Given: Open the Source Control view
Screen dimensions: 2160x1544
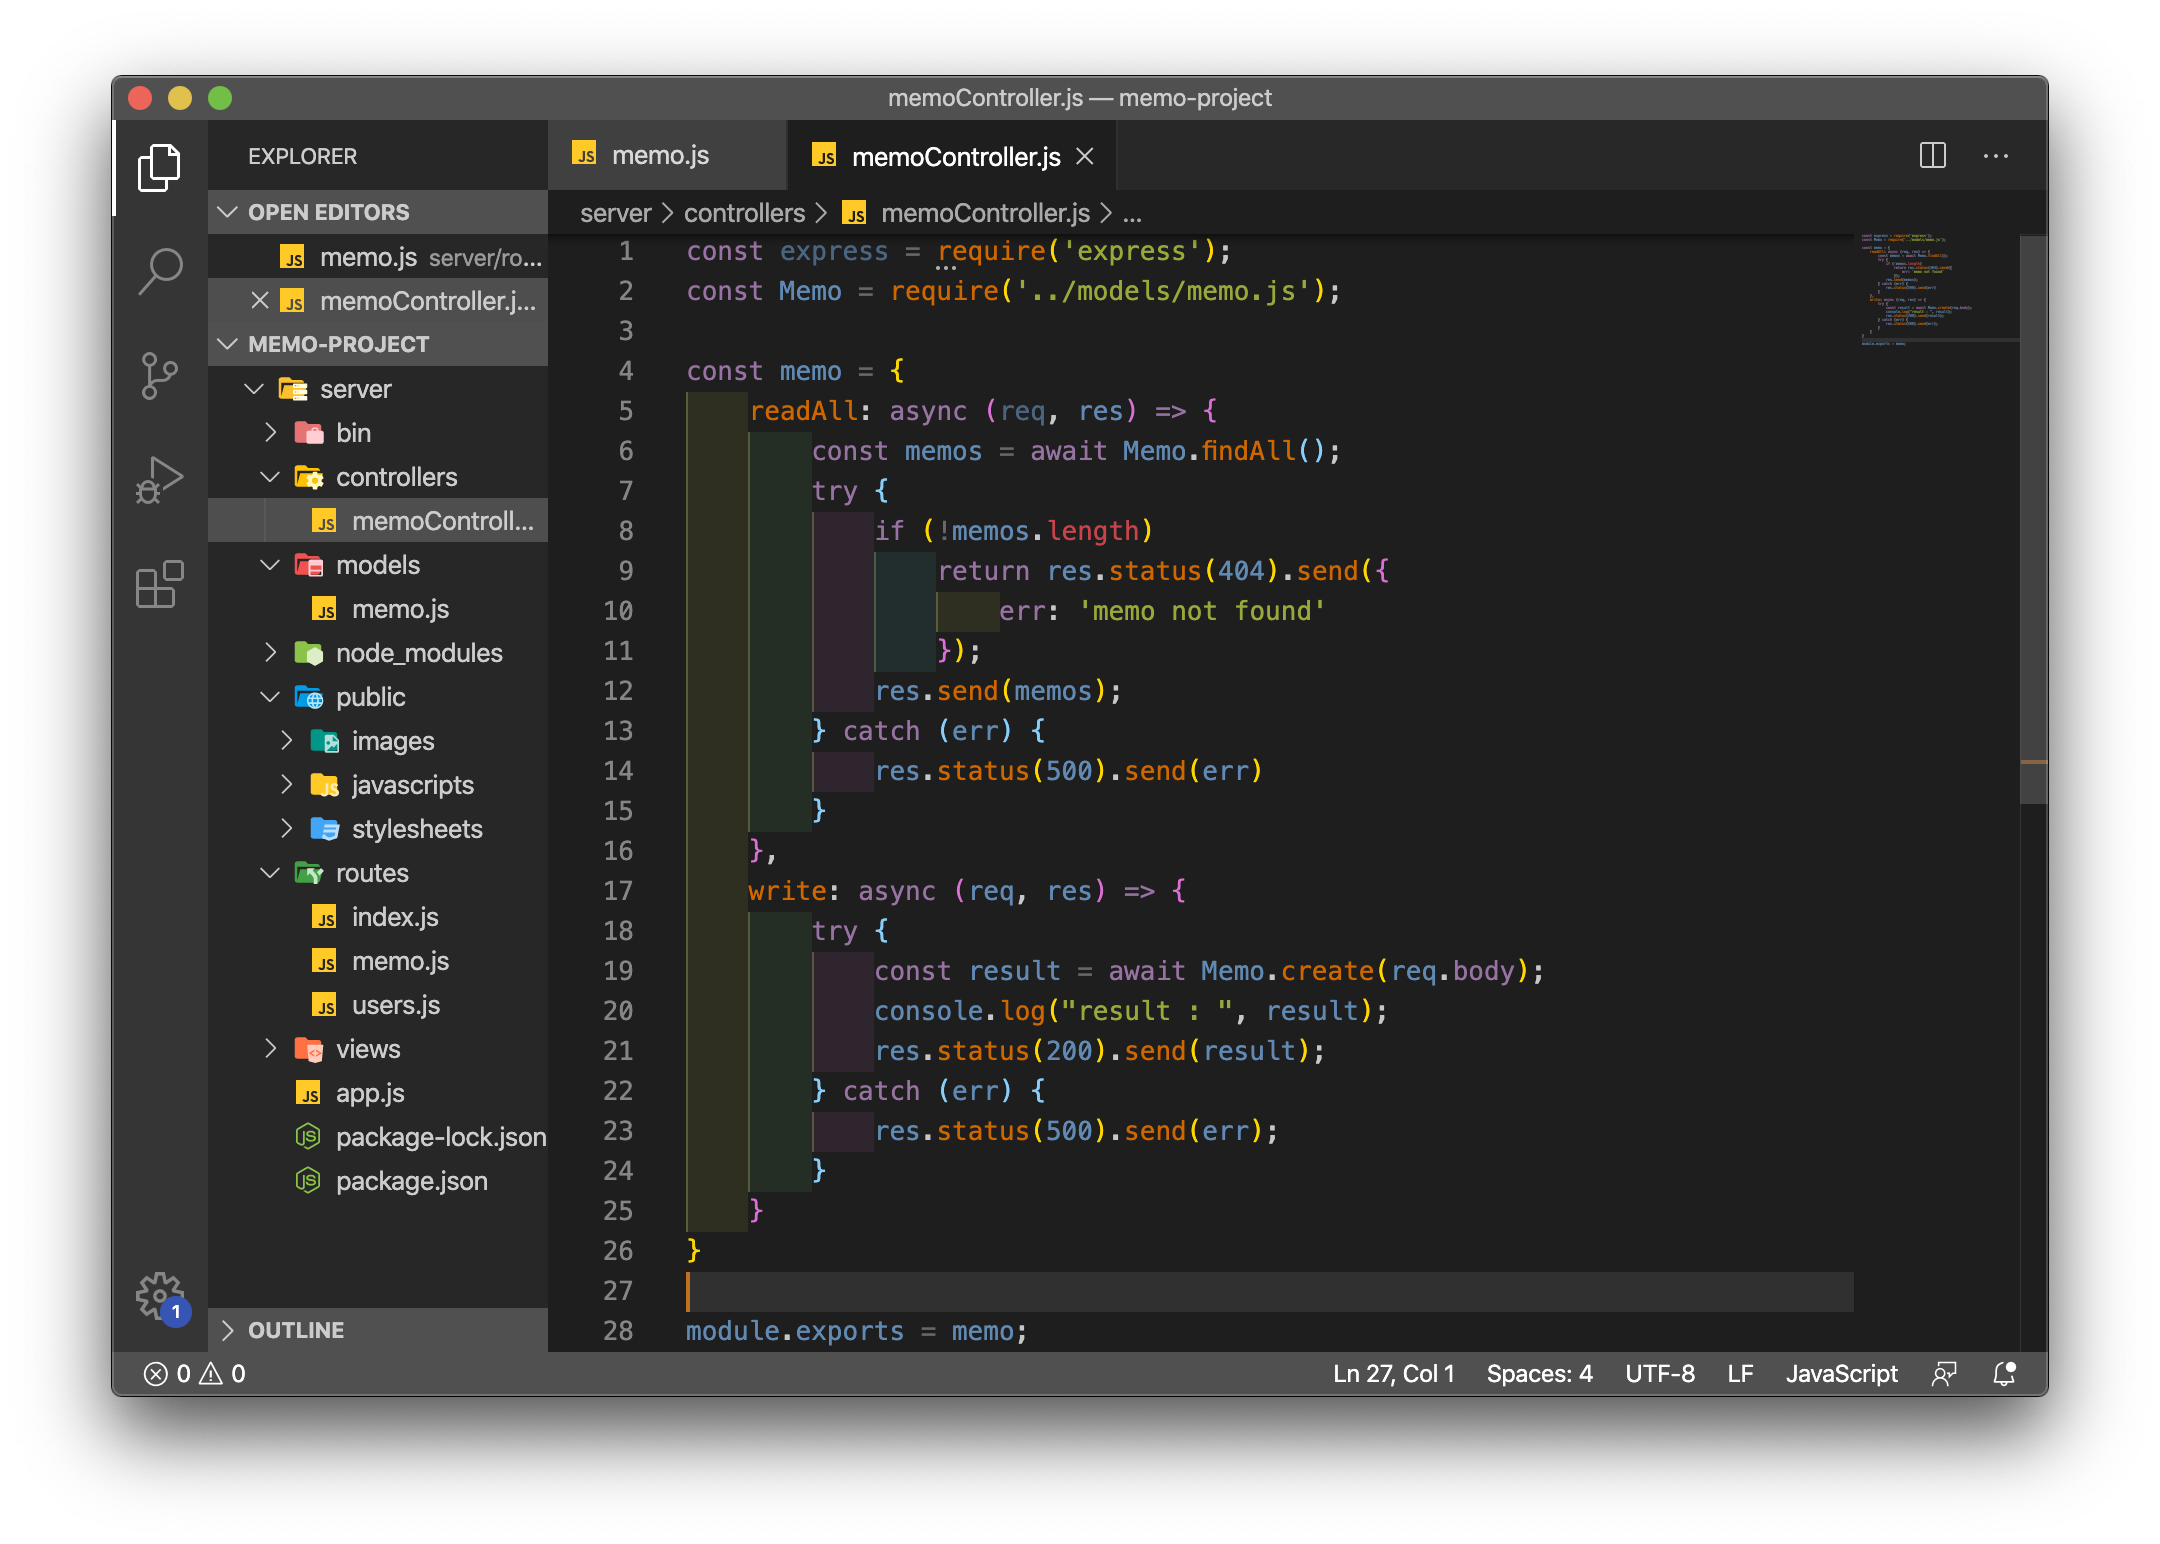Looking at the screenshot, I should tap(160, 376).
